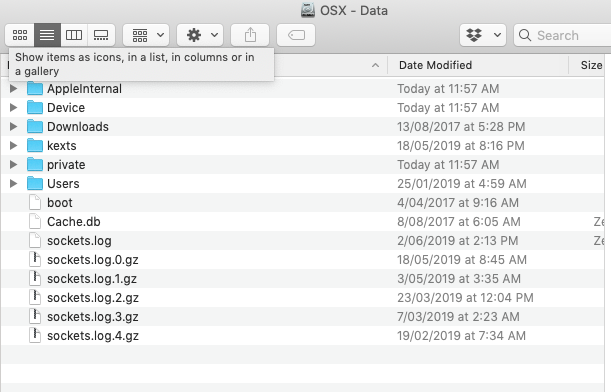Select the private folder icon

click(x=35, y=164)
